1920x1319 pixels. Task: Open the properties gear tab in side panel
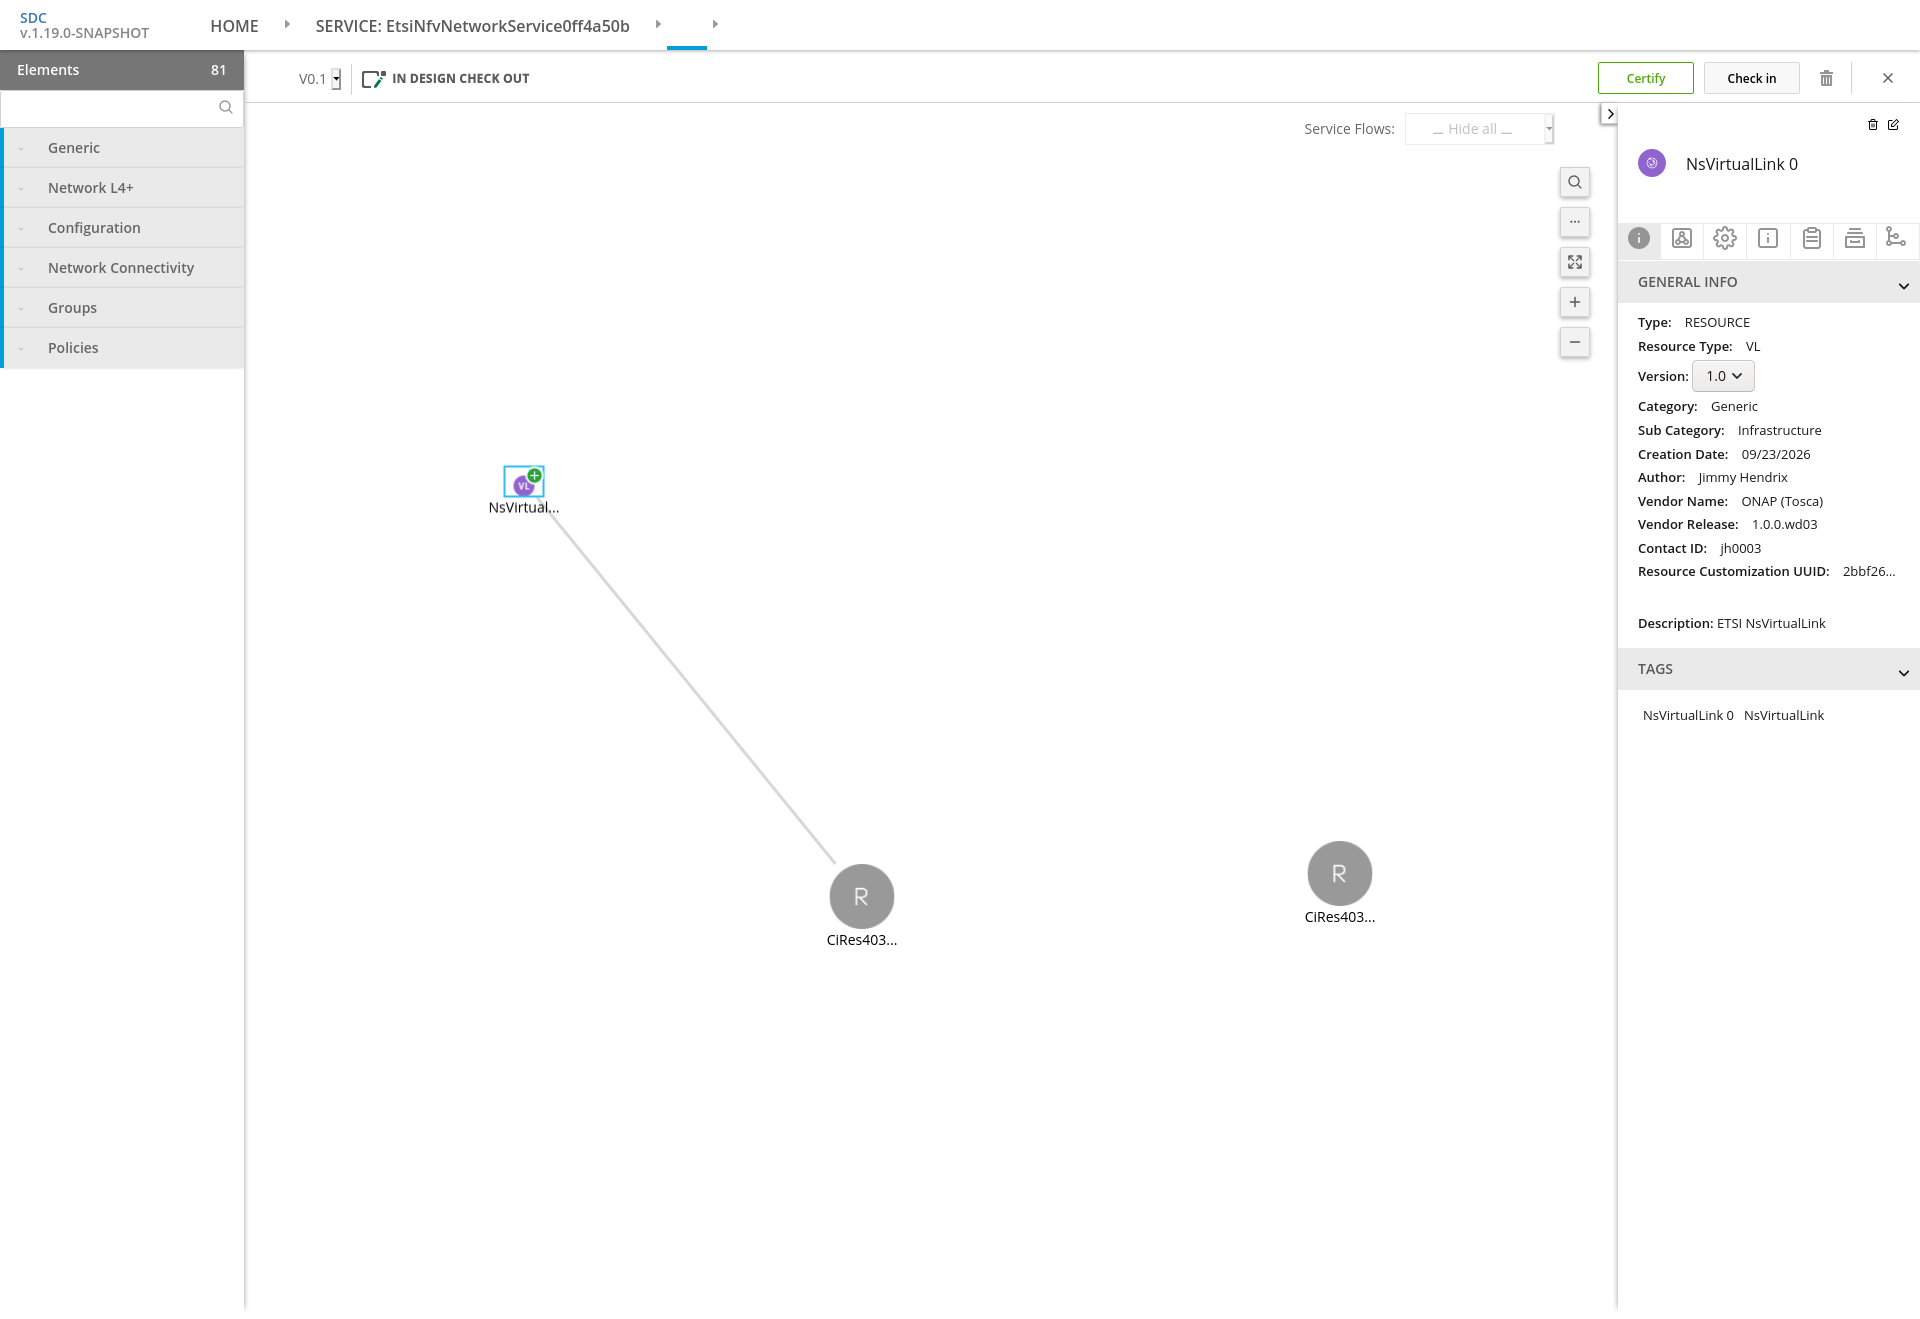click(1725, 238)
